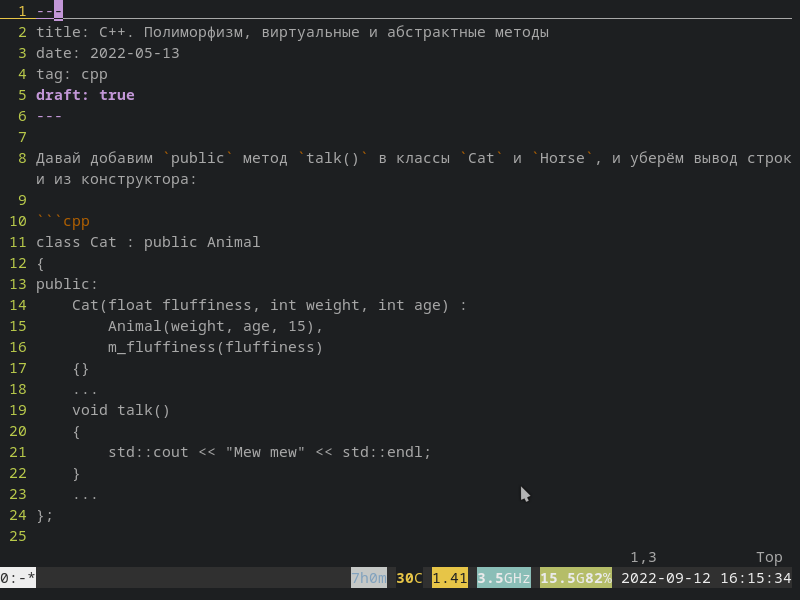Click the word "Давай" in the paragraph
800x600 pixels.
[58, 158]
